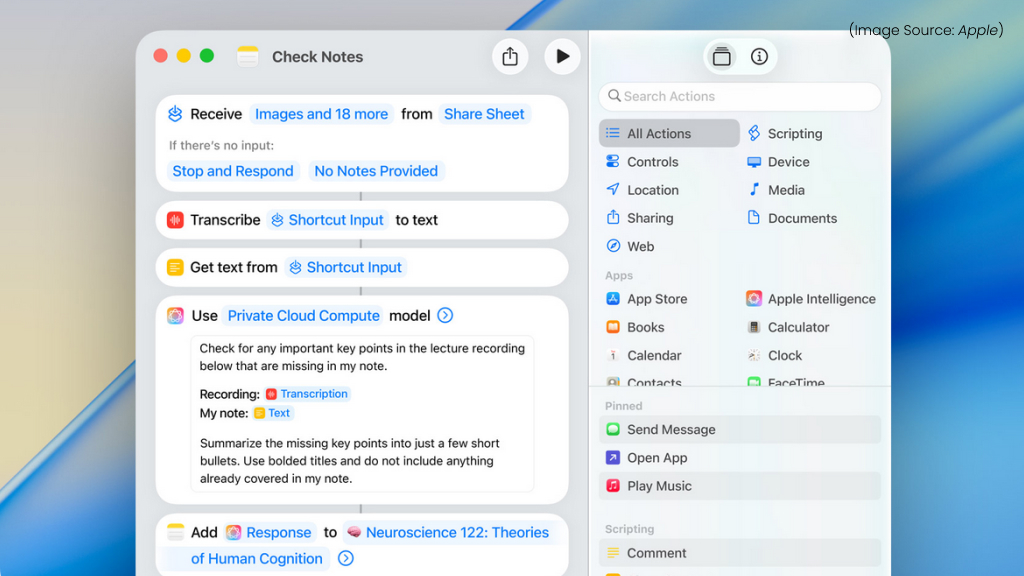Screen dimensions: 1024x576
Task: Zoom the Shortcuts editor window
Action: [207, 56]
